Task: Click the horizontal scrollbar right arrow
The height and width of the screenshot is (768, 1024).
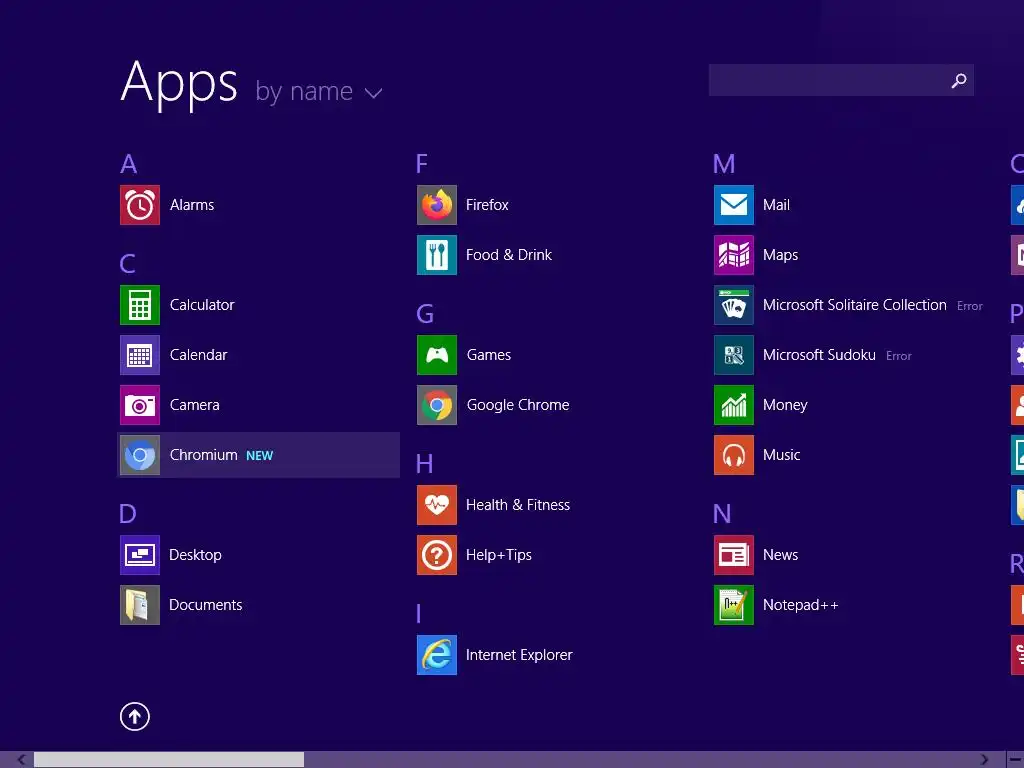Action: click(984, 760)
